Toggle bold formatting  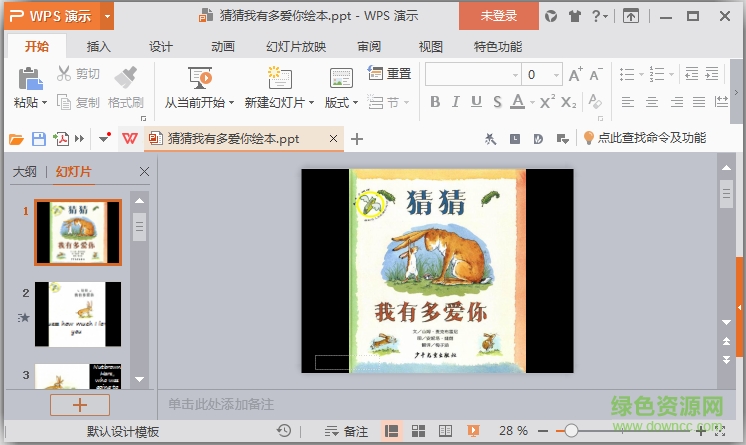435,102
